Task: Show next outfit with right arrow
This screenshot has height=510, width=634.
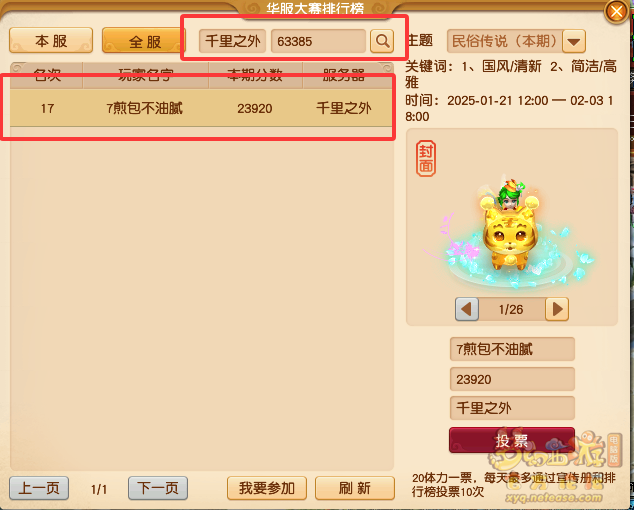Action: 557,309
